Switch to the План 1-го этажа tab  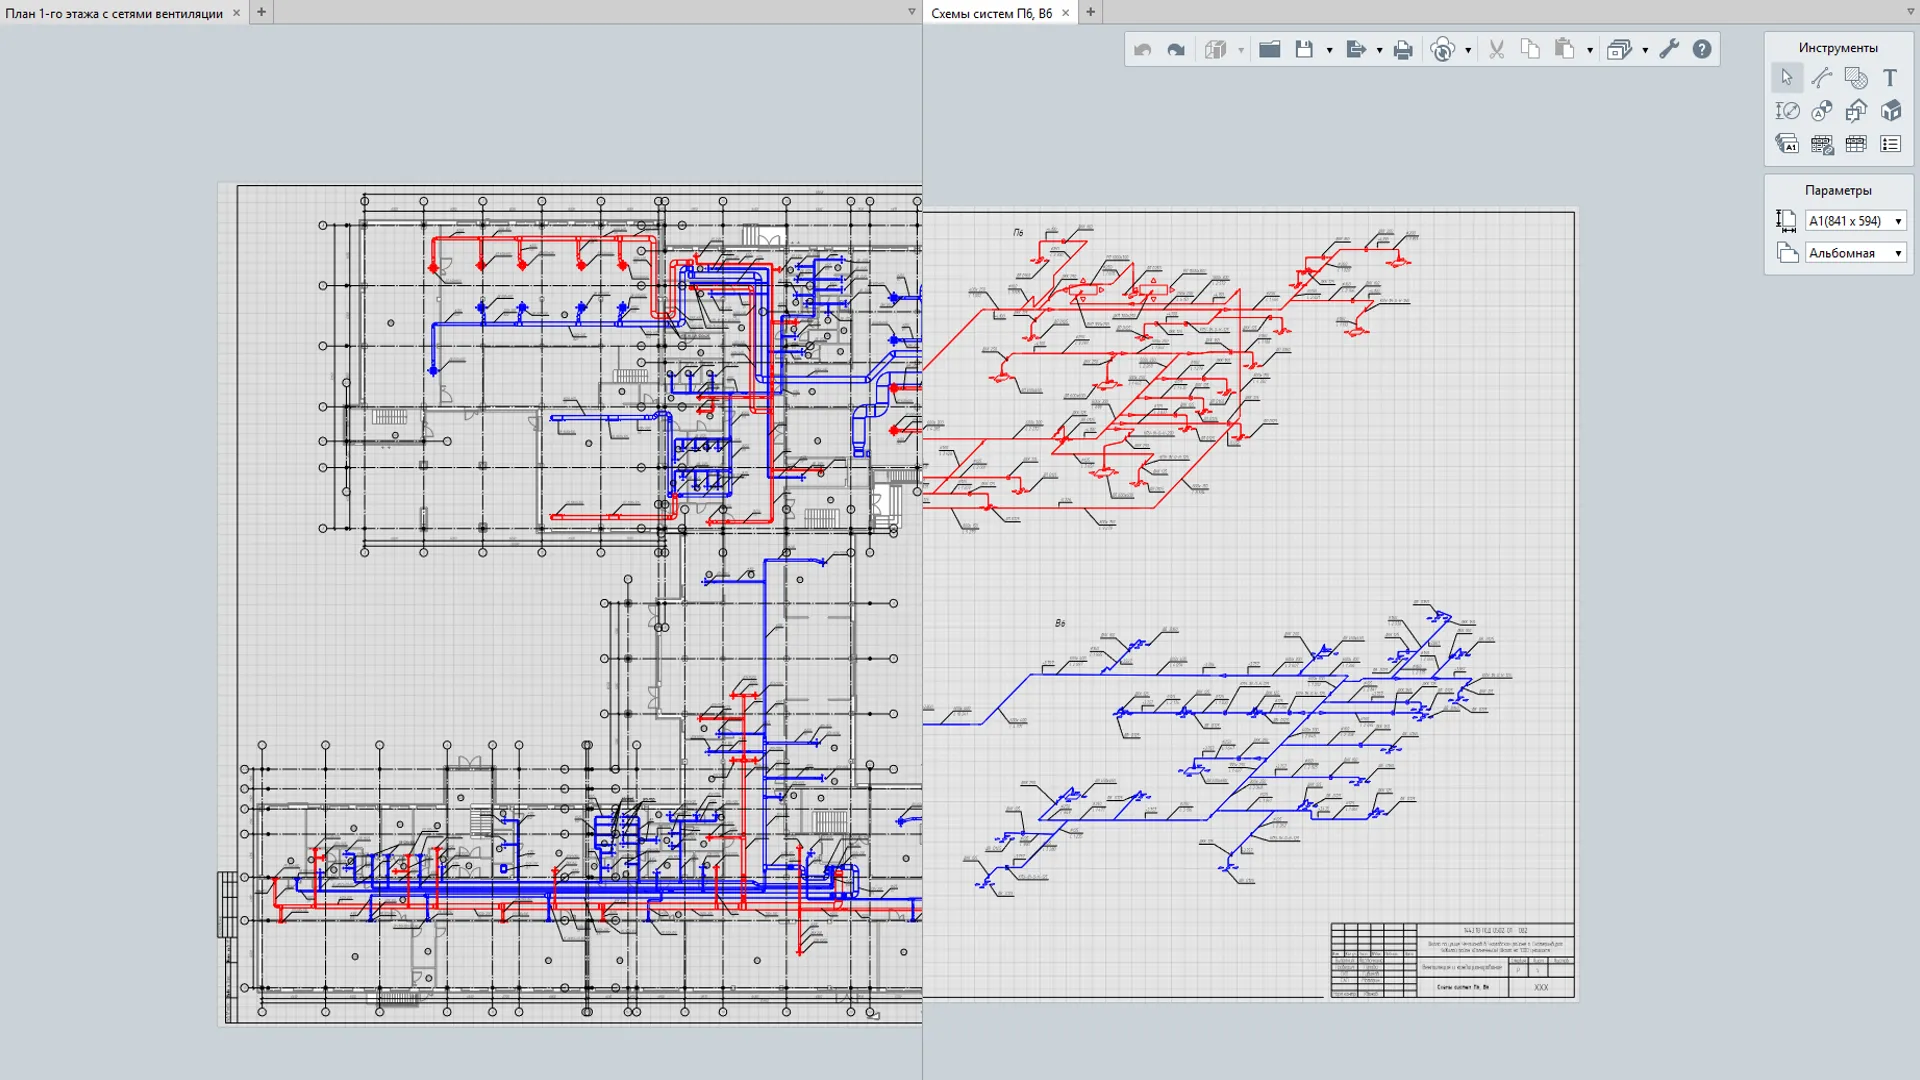(x=114, y=13)
